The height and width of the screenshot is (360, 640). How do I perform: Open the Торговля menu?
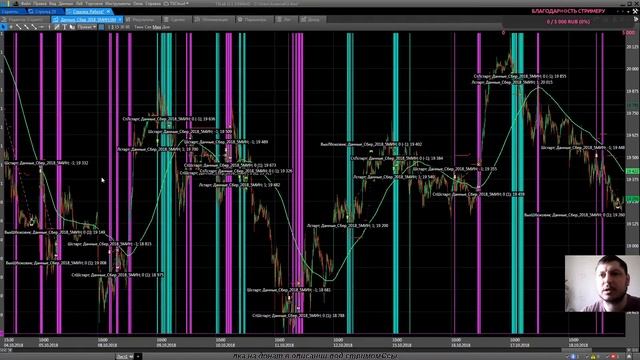pyautogui.click(x=94, y=3)
